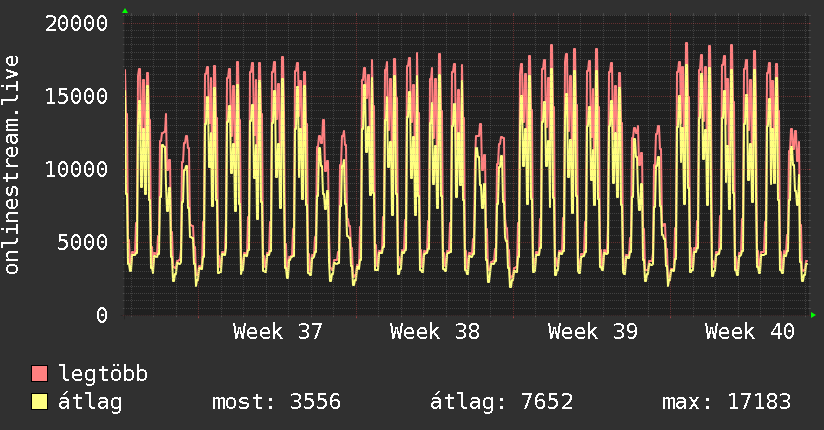Click the pink legtöbb legend swatch
Viewport: 824px width, 430px height.
pos(39,373)
